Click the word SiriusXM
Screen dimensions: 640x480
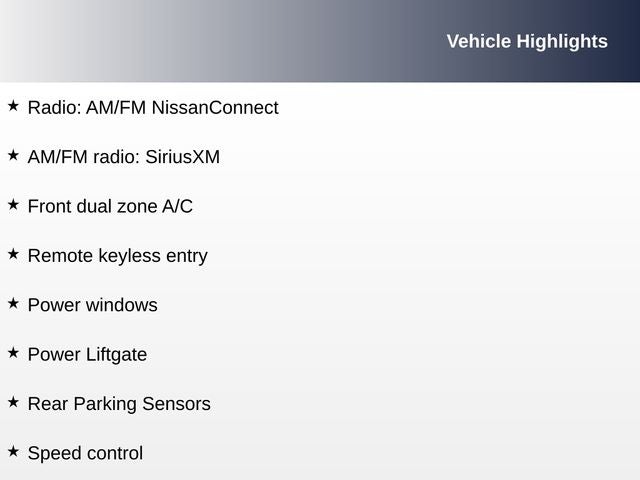pos(182,157)
